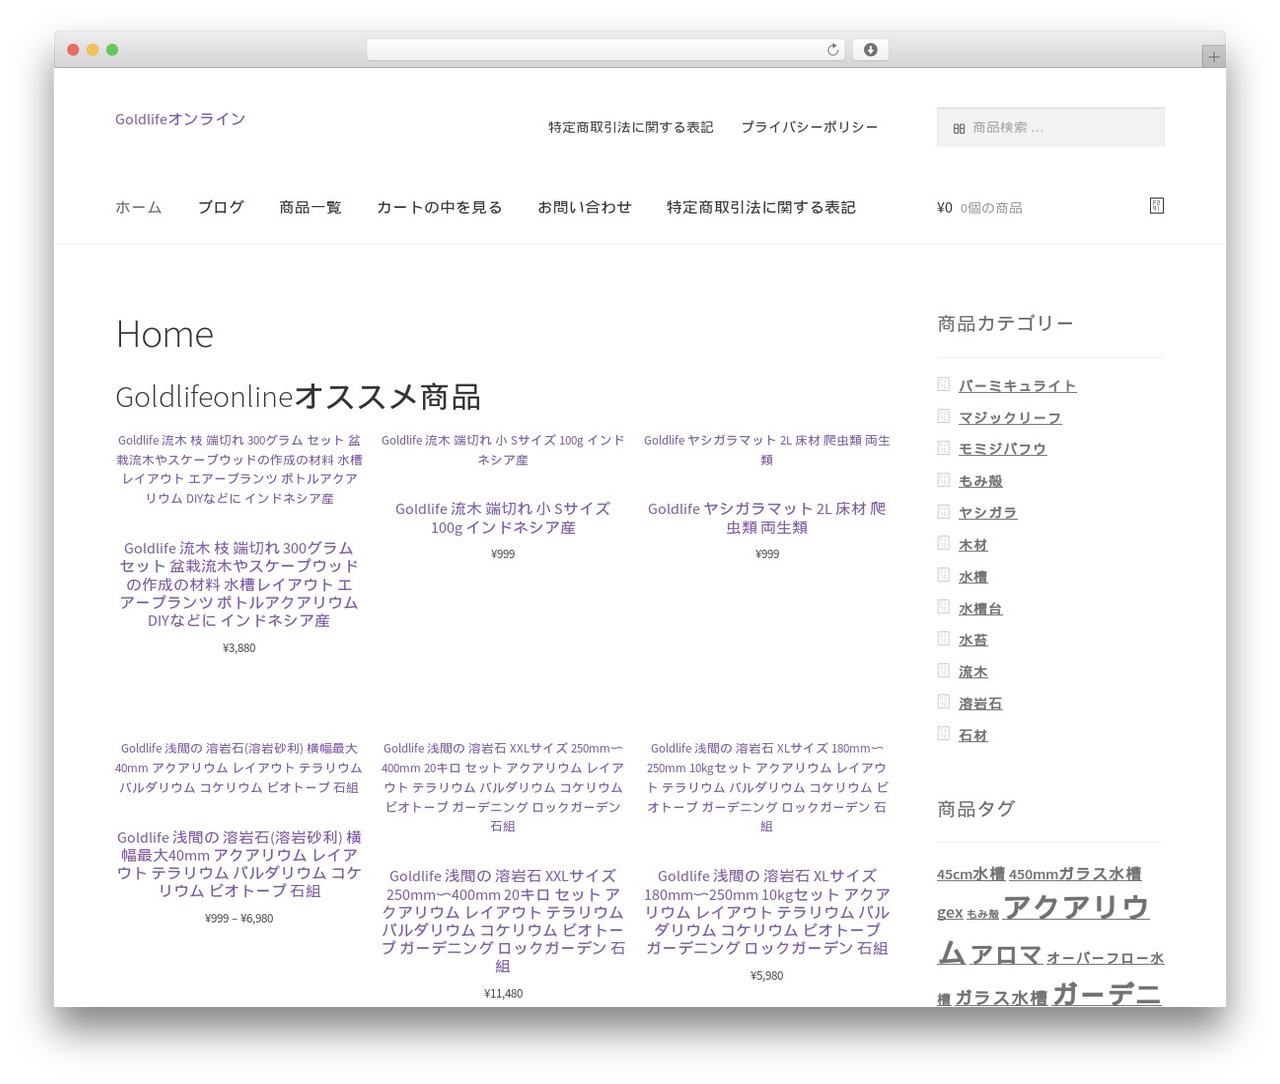
Task: Click folder icon beside モミジバフウ
Action: [943, 448]
